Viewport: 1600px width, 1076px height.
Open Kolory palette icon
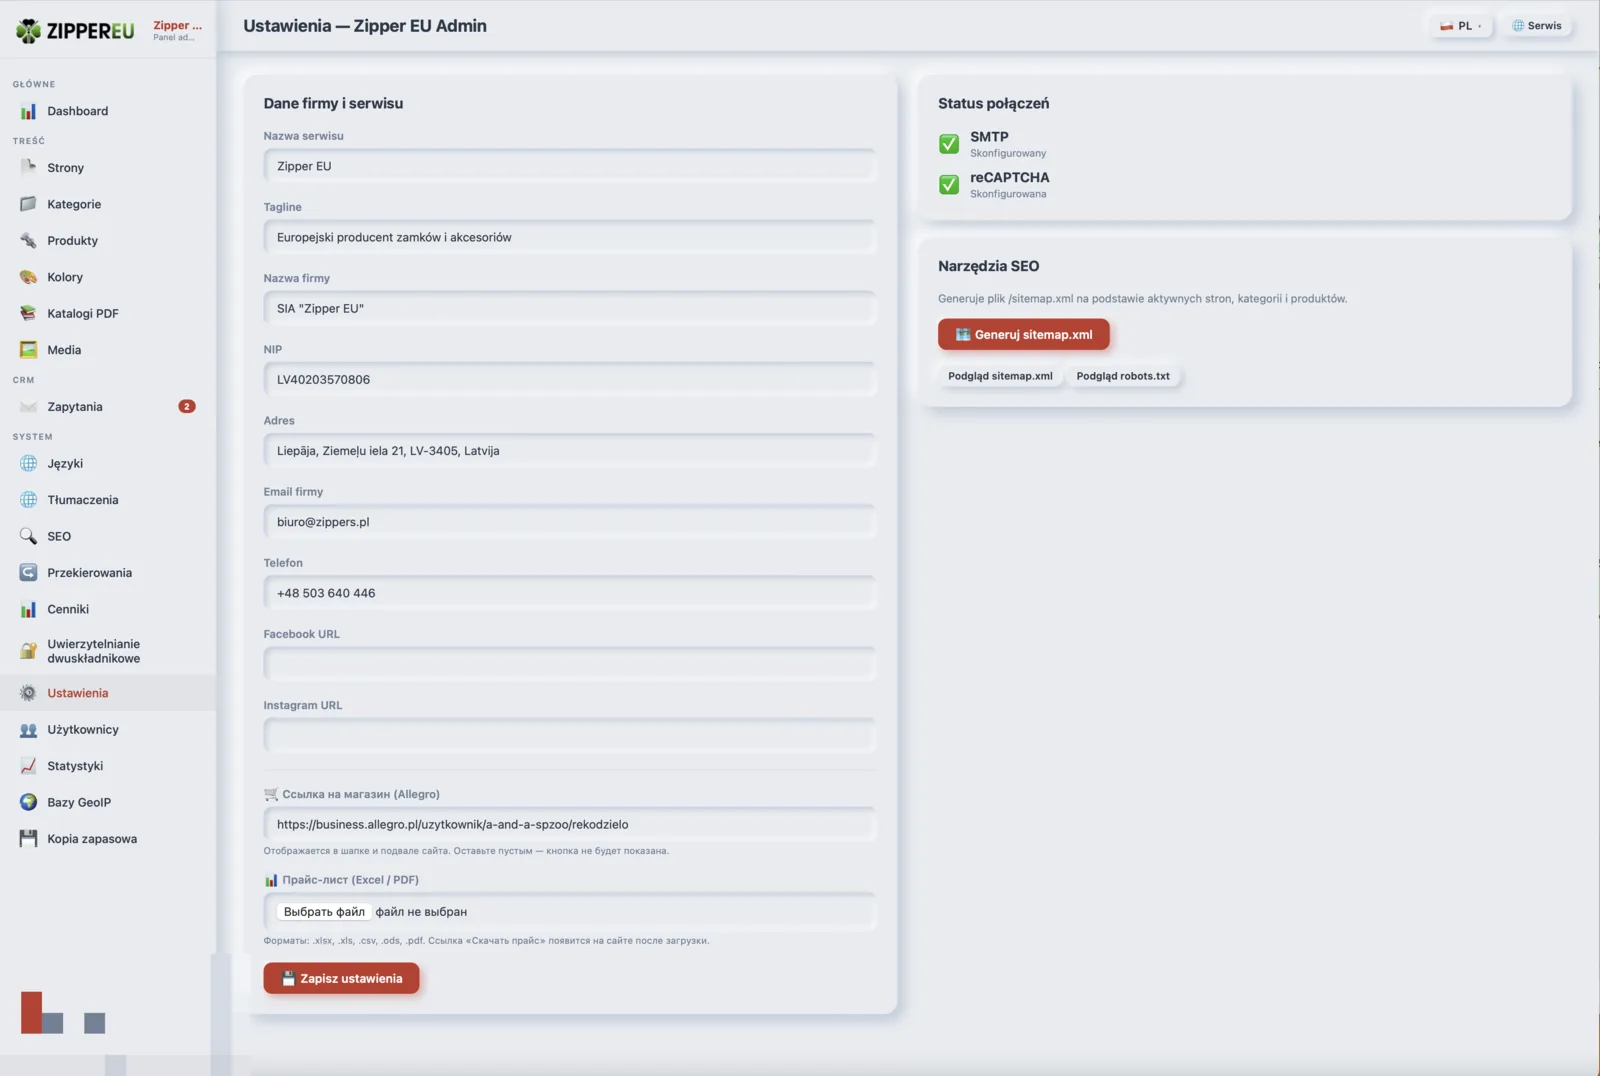pyautogui.click(x=28, y=277)
